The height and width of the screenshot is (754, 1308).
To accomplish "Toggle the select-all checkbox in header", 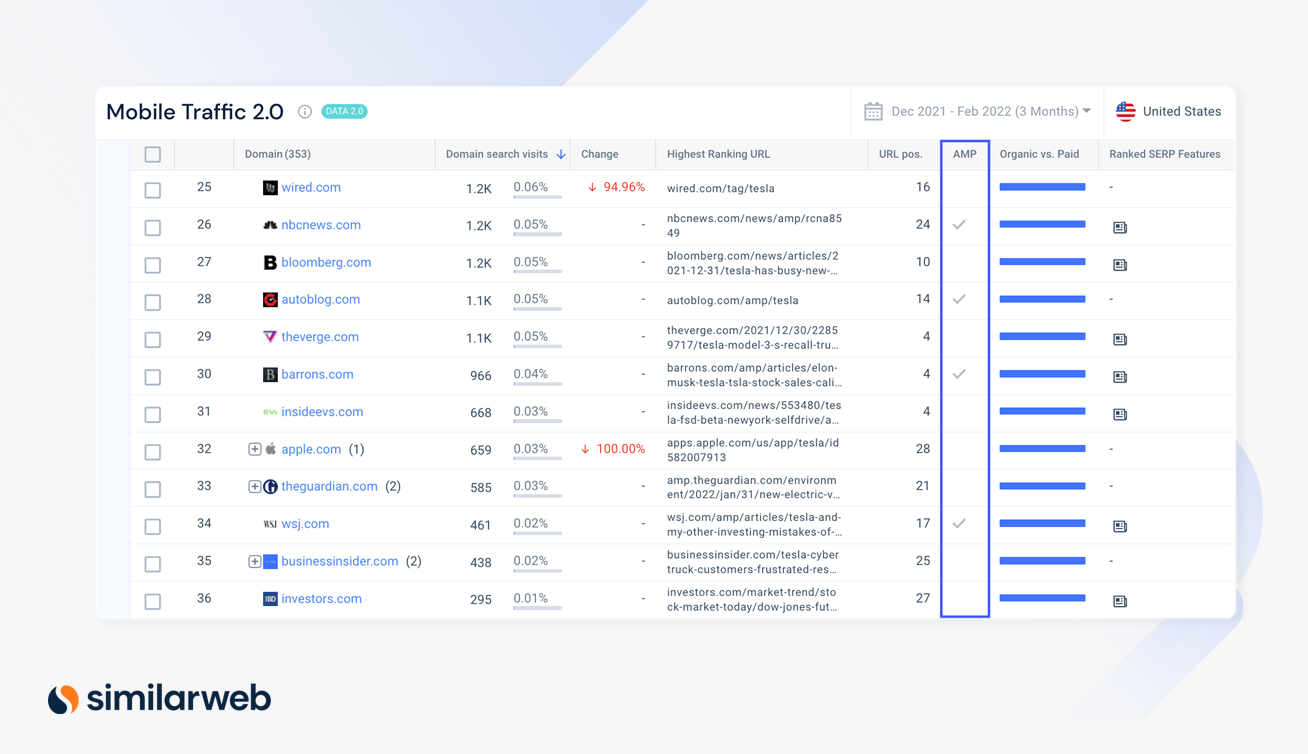I will [153, 155].
